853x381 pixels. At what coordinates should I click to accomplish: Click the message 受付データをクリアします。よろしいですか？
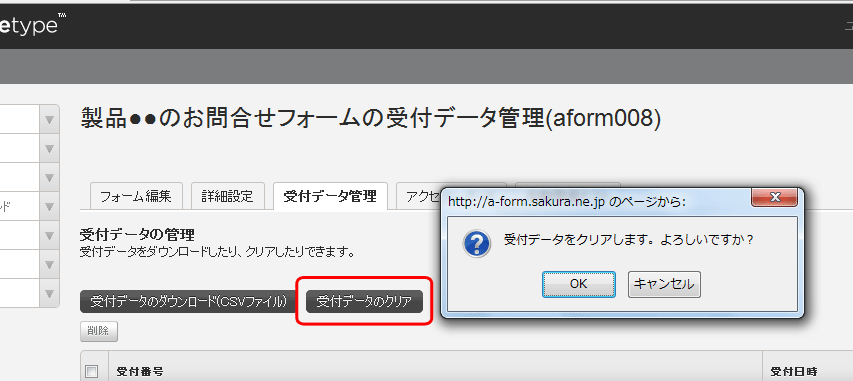click(629, 239)
